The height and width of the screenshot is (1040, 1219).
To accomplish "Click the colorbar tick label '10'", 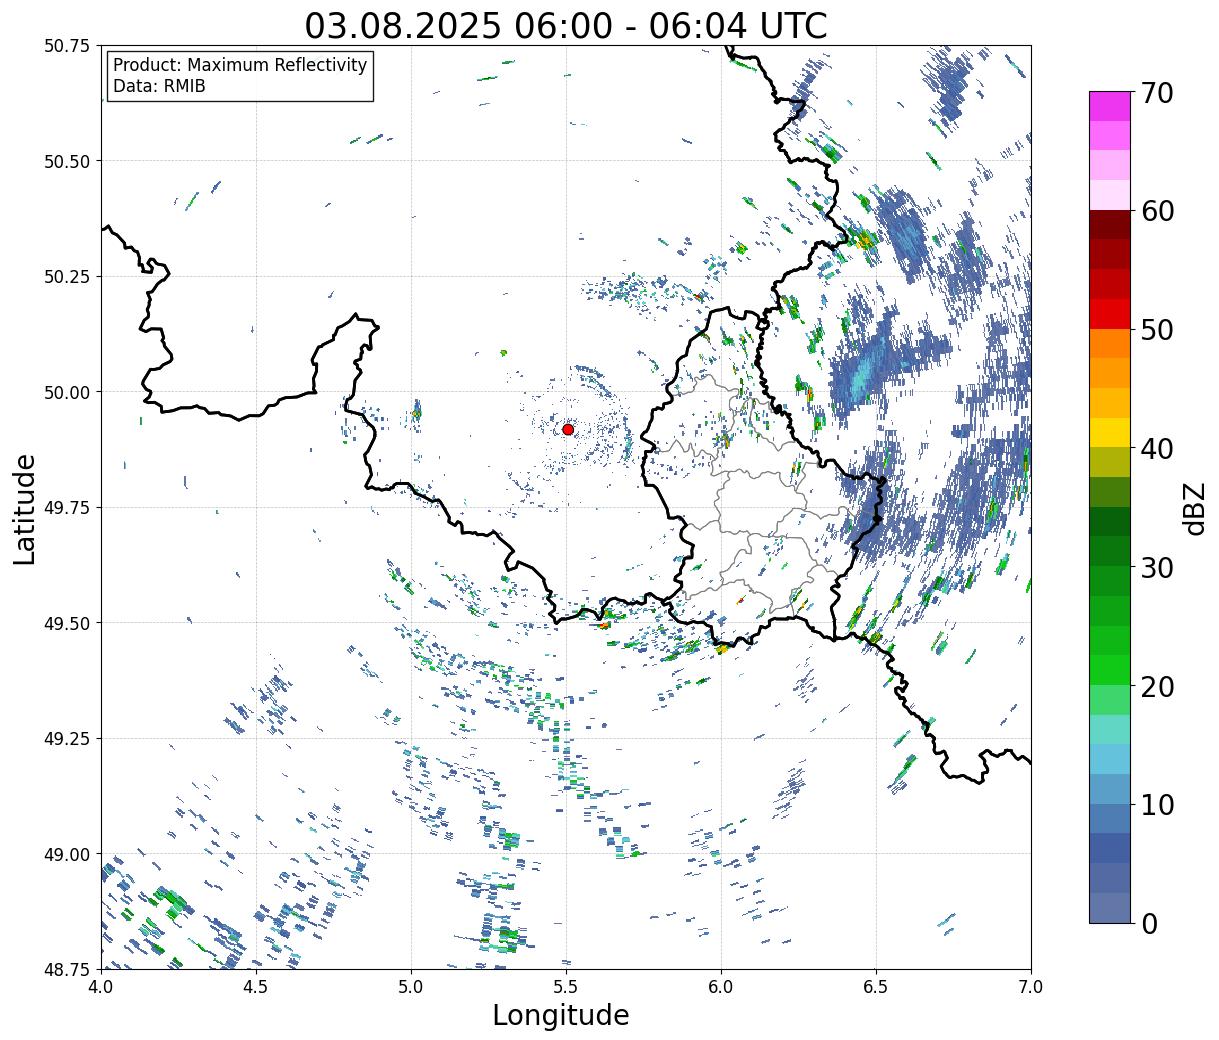I will pos(1156,805).
